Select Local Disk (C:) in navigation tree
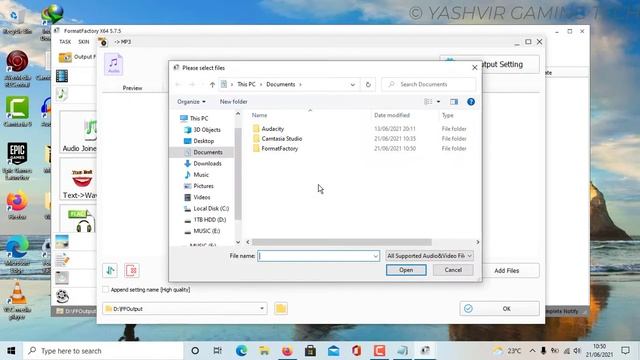The image size is (640, 360). click(211, 209)
